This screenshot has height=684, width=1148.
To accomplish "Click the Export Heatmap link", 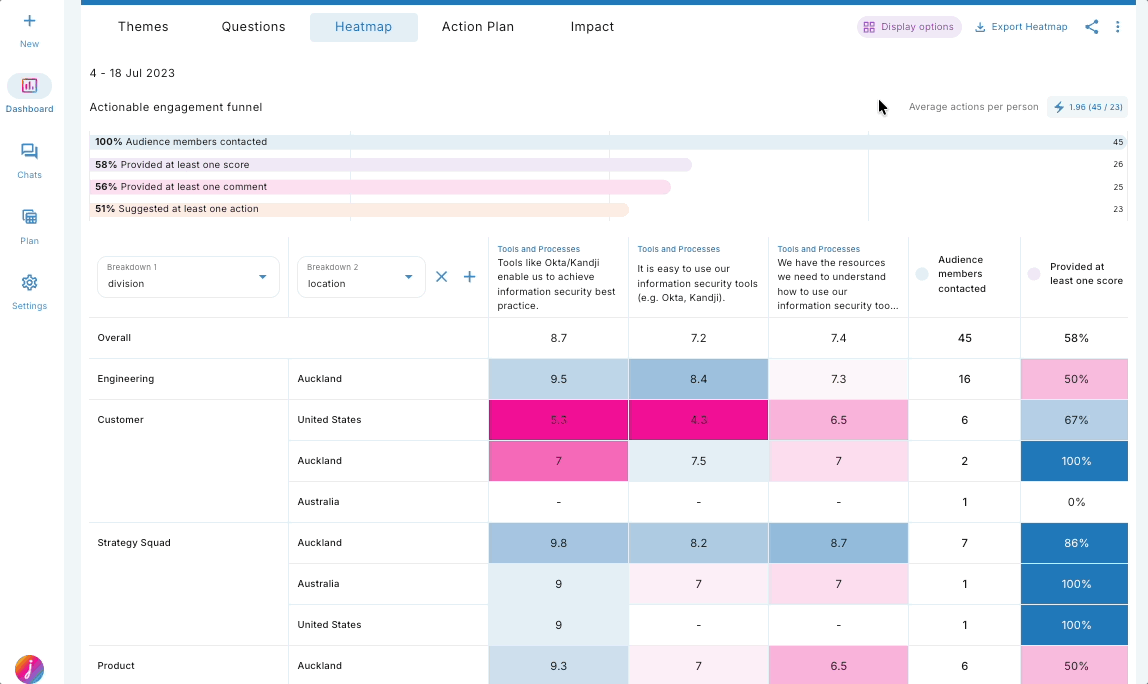I will point(1021,27).
